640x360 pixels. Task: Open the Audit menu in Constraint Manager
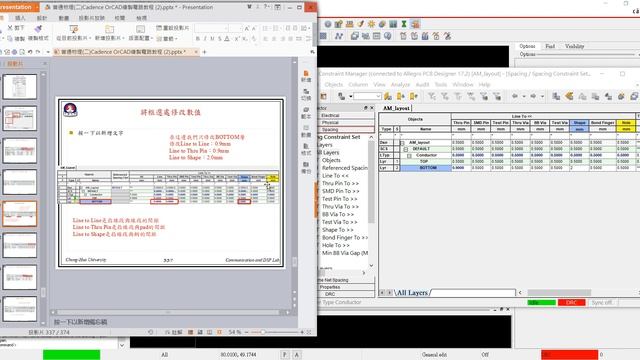(x=422, y=84)
